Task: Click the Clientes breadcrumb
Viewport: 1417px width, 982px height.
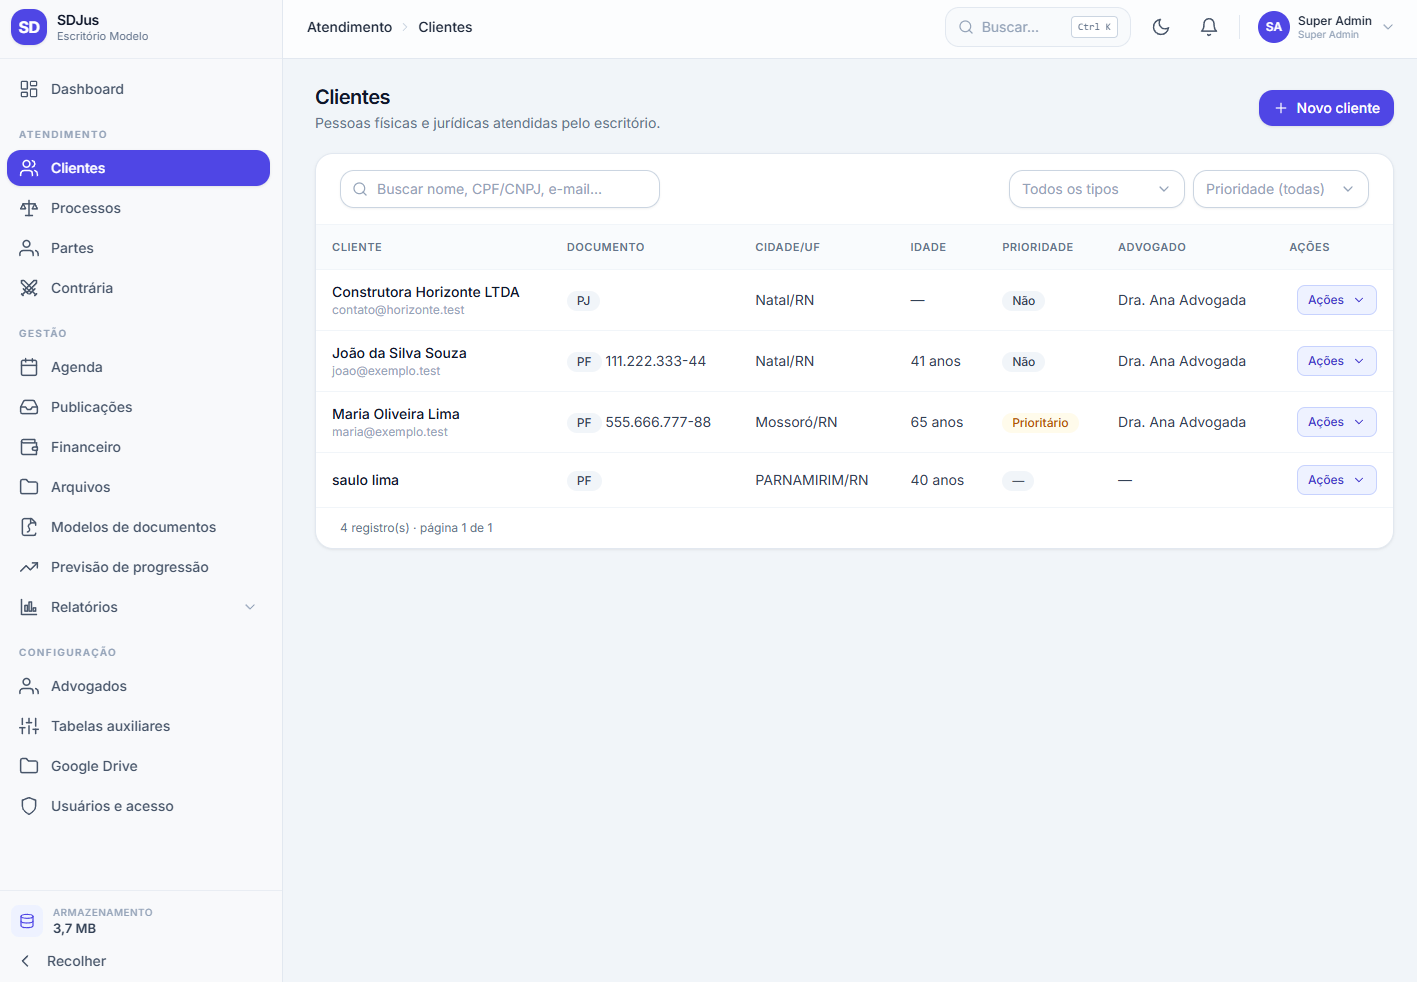Action: point(445,27)
